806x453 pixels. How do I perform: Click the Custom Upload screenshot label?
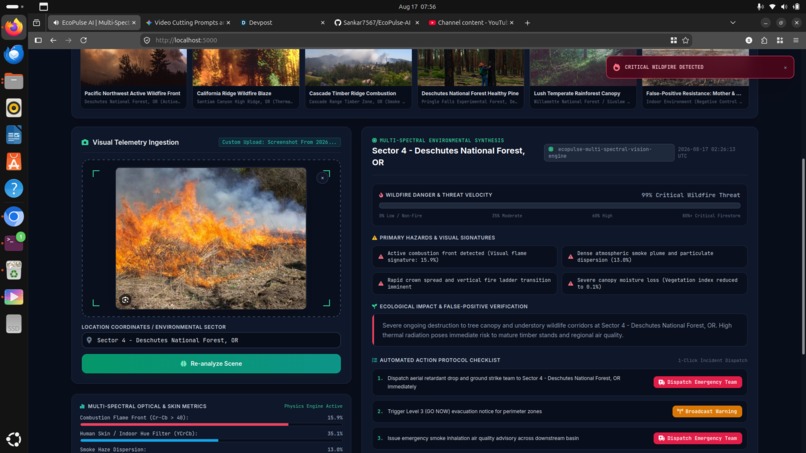click(280, 142)
